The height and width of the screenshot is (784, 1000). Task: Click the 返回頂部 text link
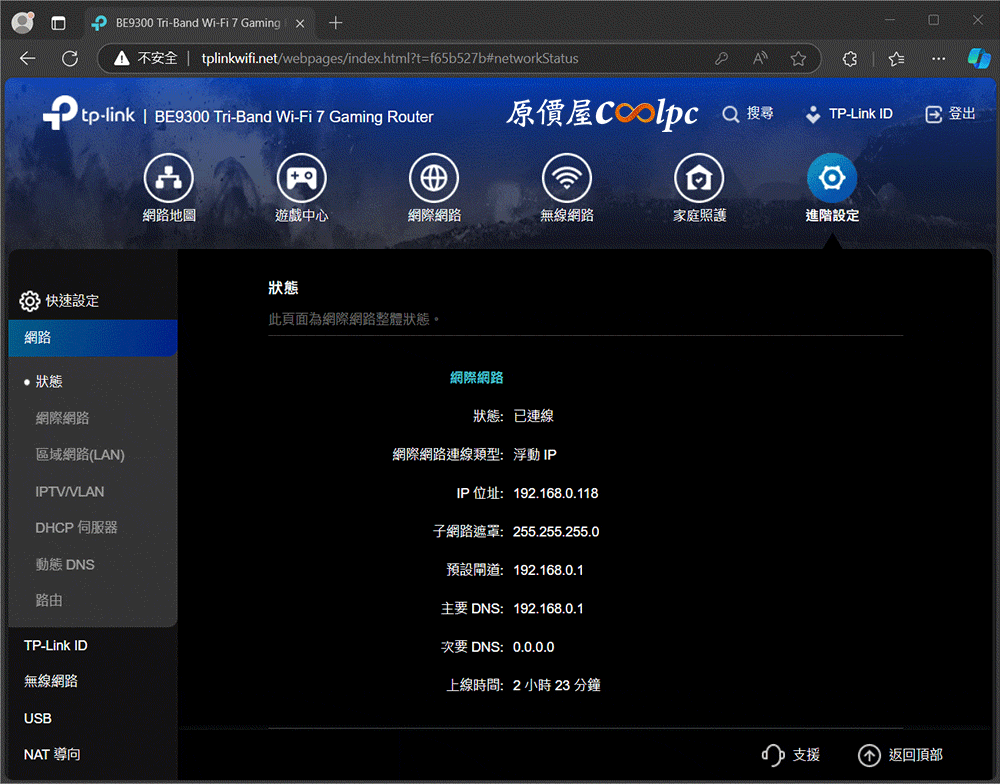coord(916,755)
